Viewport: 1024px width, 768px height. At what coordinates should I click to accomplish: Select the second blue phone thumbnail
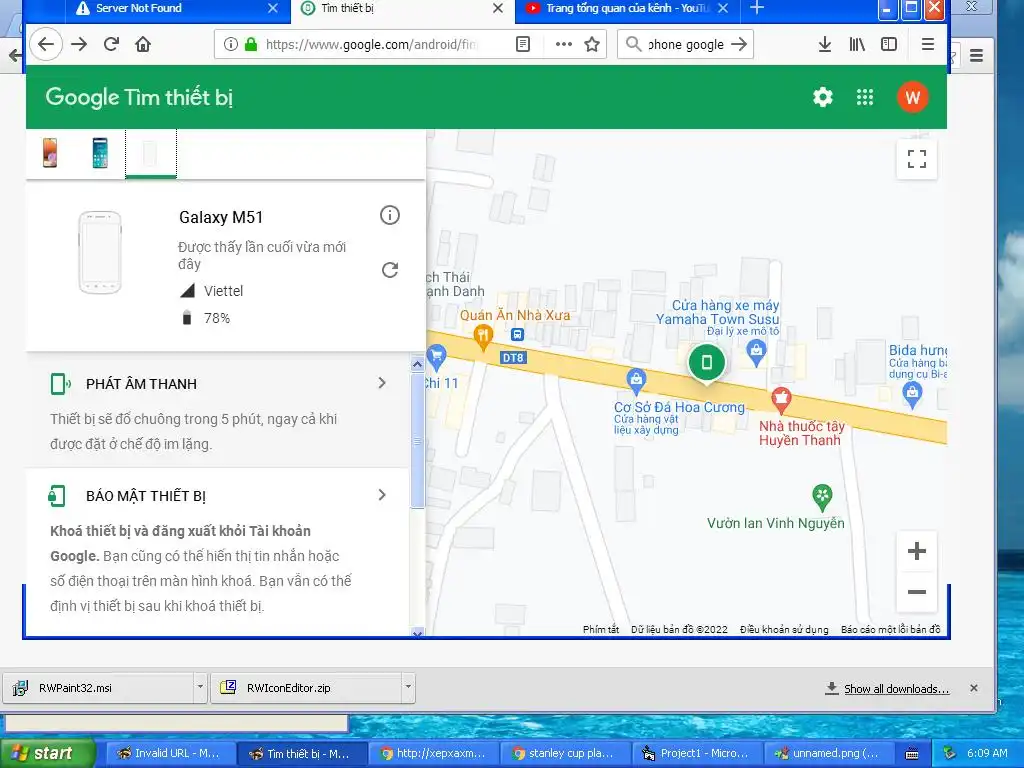100,153
